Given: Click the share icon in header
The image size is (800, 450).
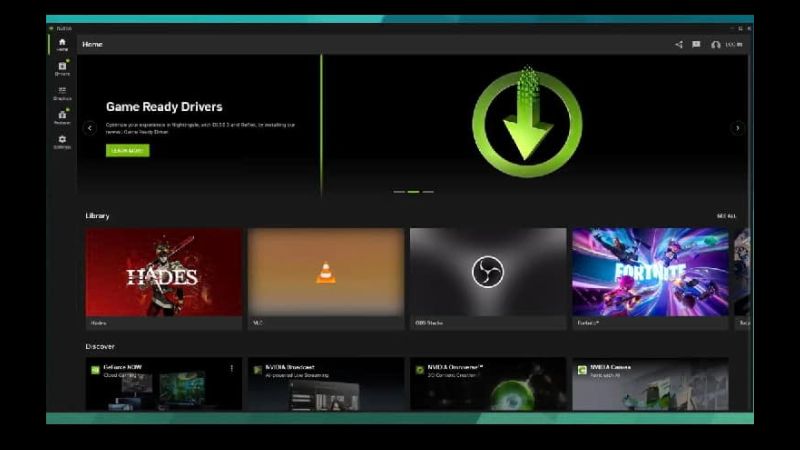Looking at the screenshot, I should (679, 44).
